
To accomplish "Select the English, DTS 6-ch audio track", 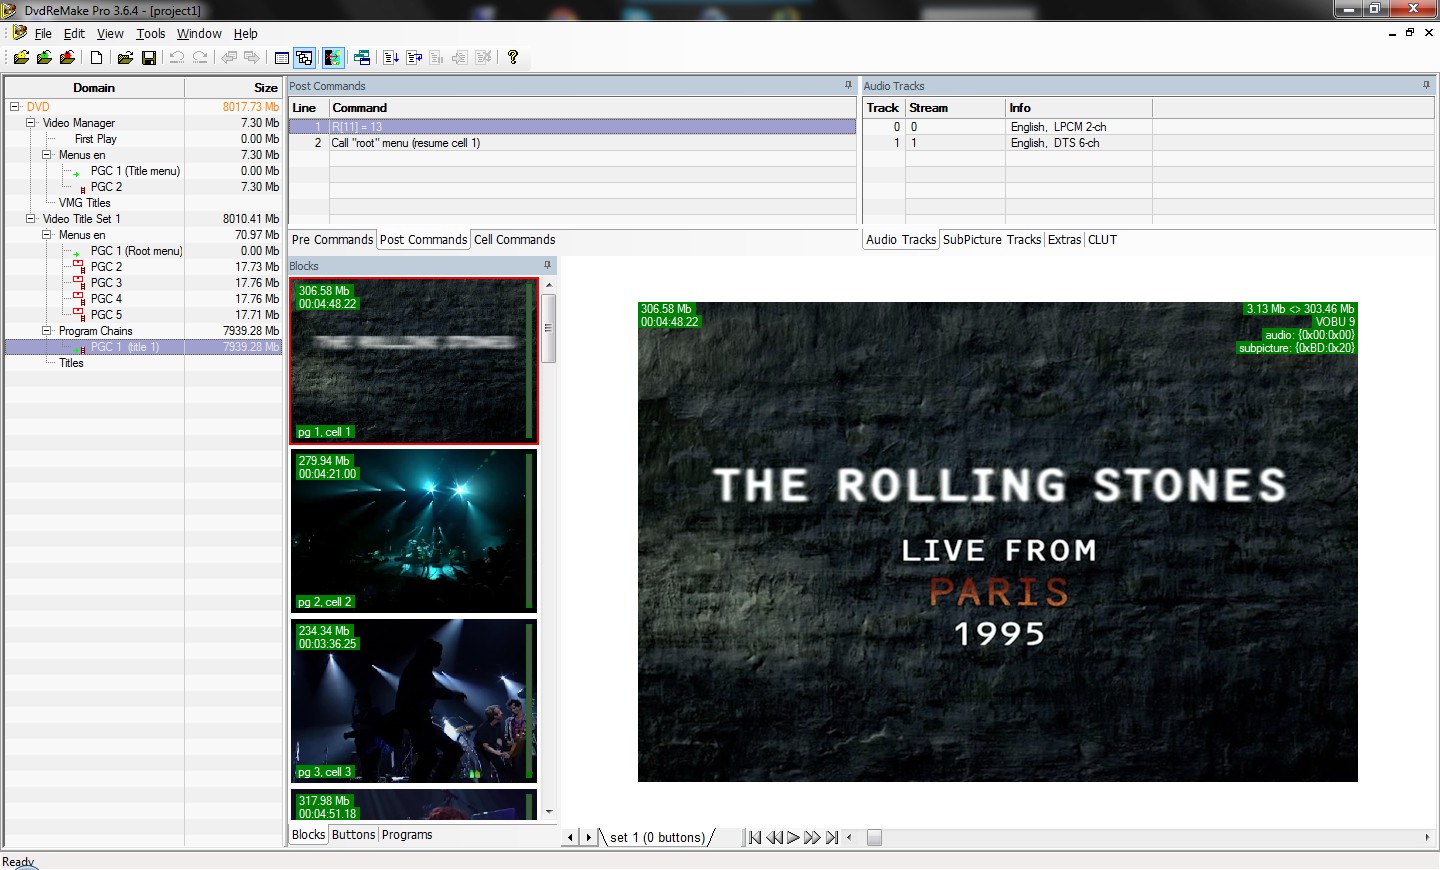I will [1147, 143].
